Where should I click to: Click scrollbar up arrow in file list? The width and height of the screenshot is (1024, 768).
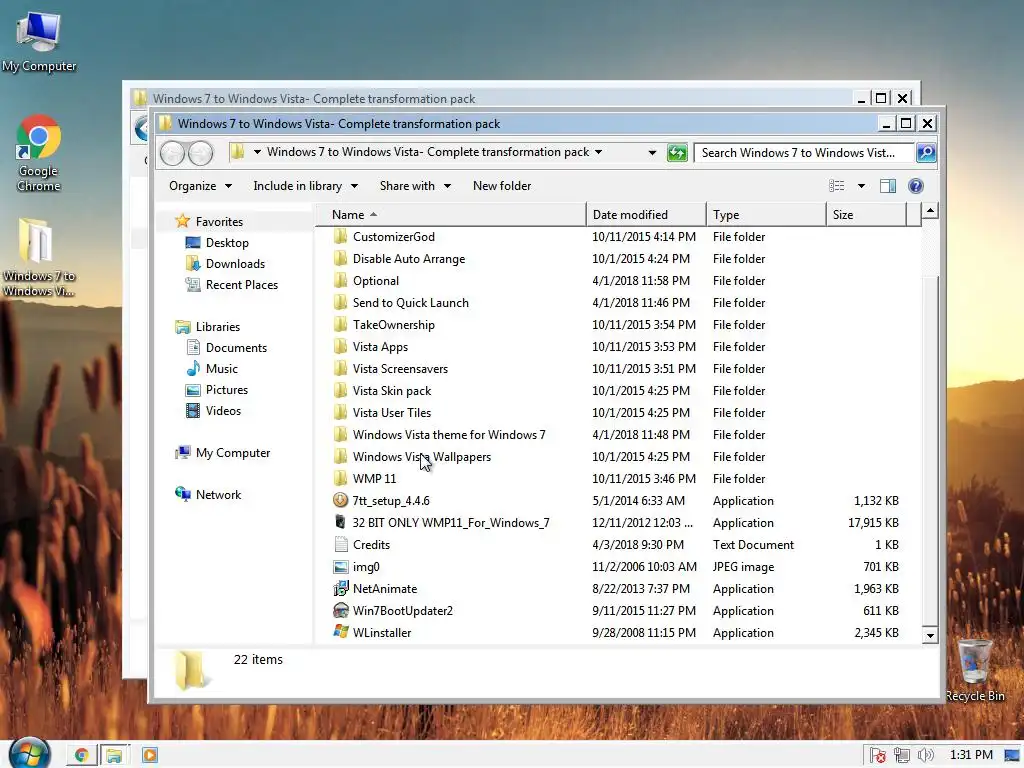930,210
